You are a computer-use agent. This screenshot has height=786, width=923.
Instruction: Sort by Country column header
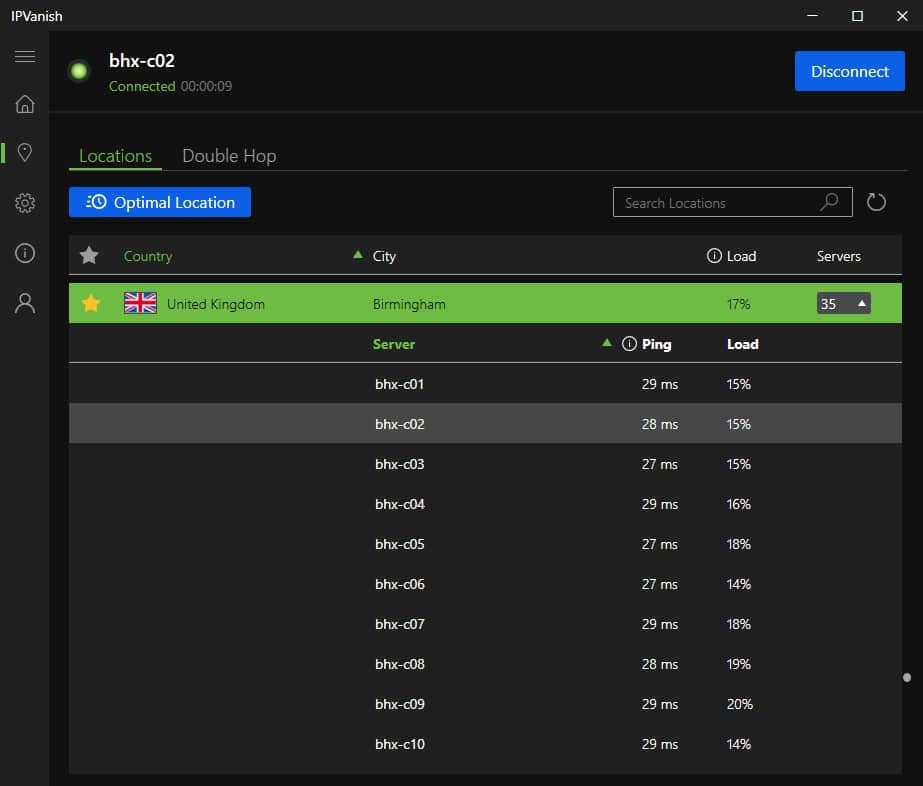[148, 256]
